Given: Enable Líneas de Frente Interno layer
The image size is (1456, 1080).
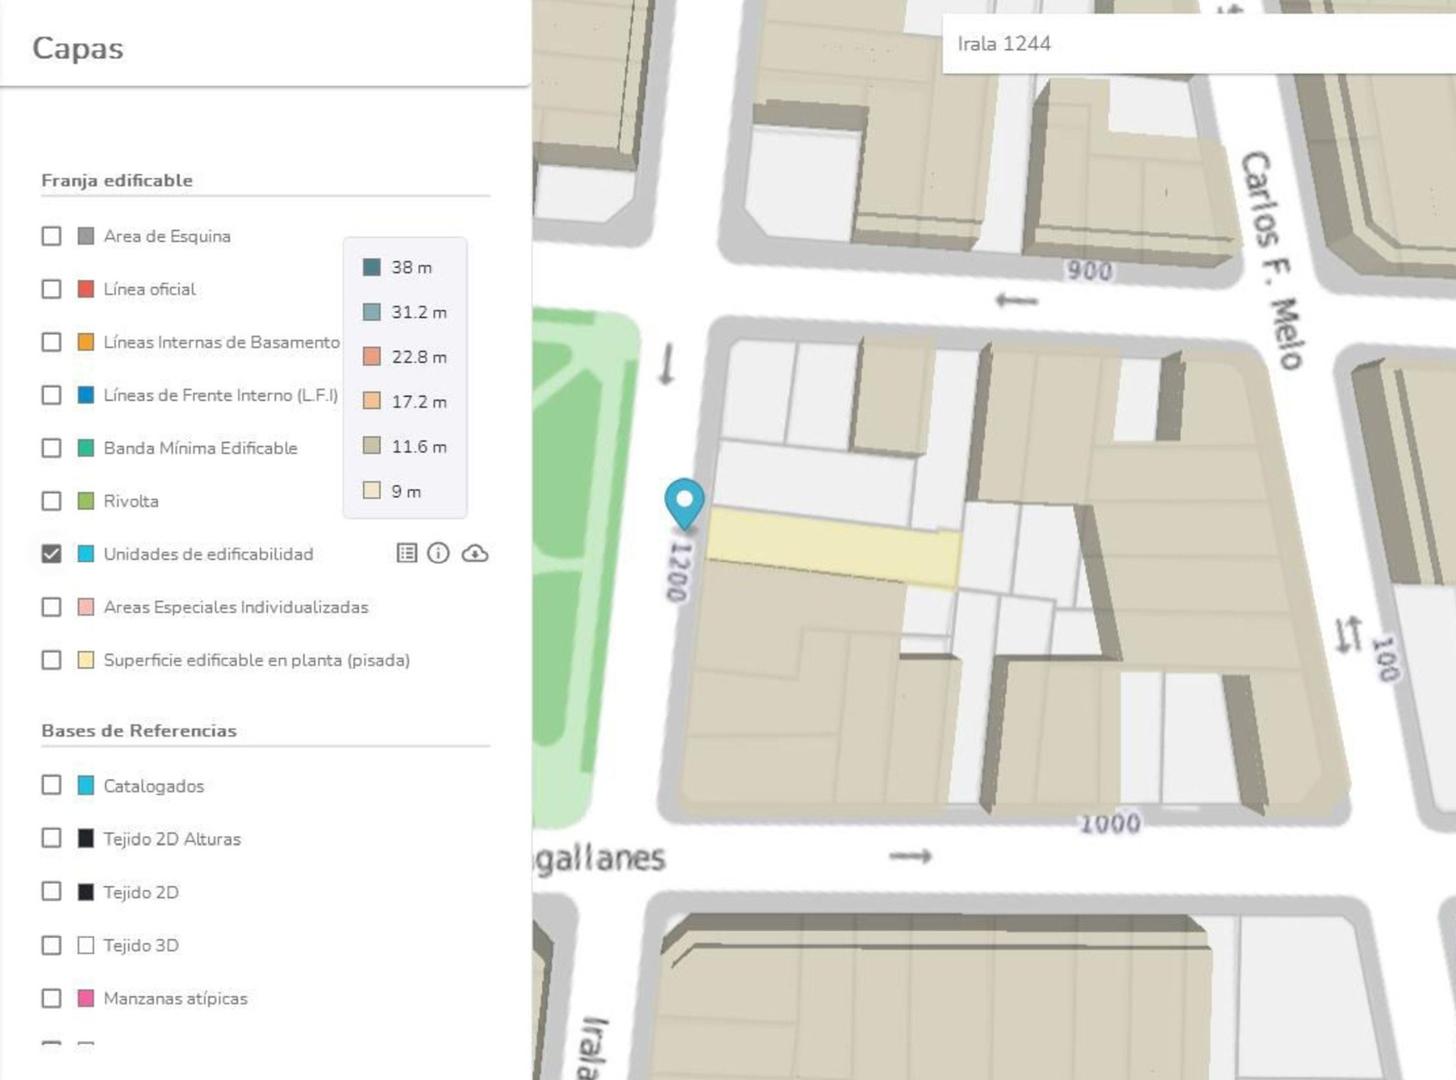Looking at the screenshot, I should click(51, 395).
